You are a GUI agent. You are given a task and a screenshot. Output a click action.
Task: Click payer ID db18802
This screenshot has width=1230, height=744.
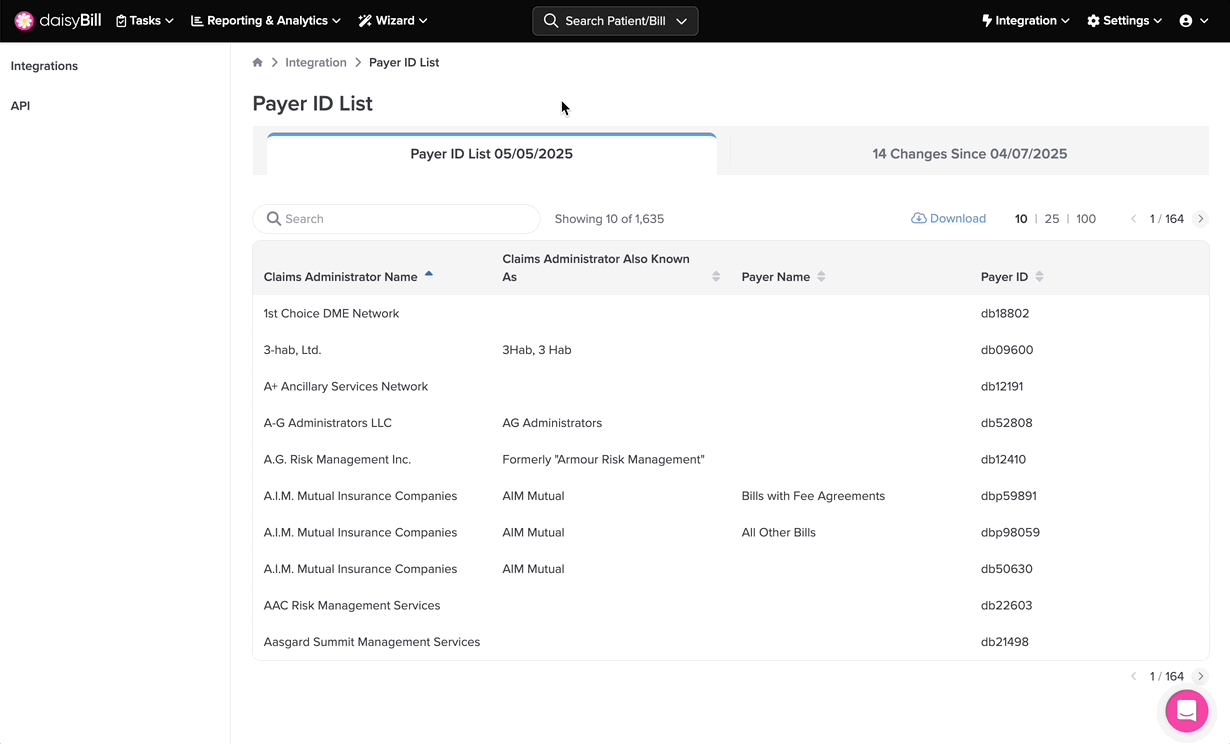click(x=1005, y=314)
